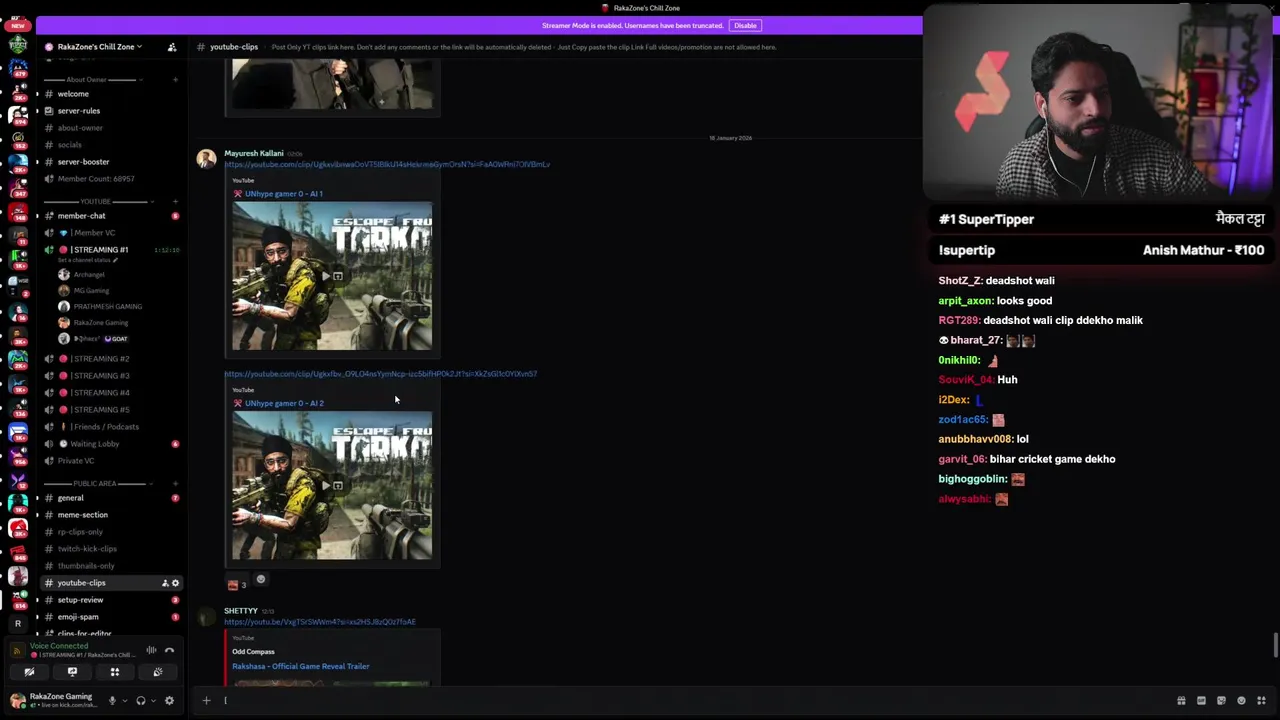Image resolution: width=1280 pixels, height=720 pixels.
Task: Add a channel to About Owner category
Action: (176, 79)
